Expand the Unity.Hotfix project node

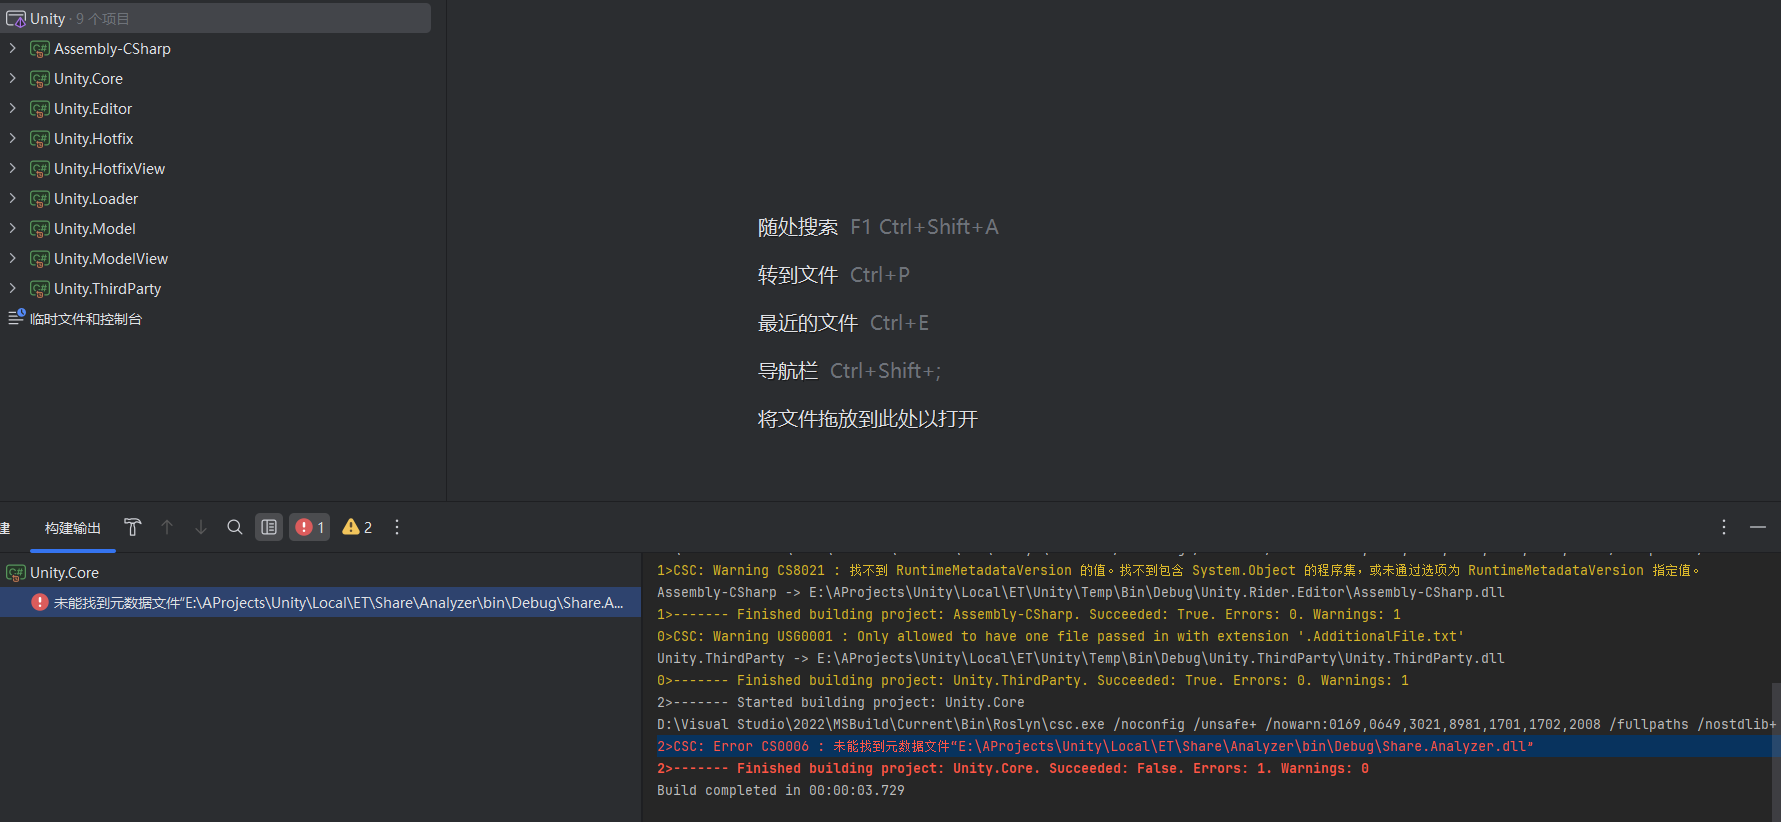(12, 139)
